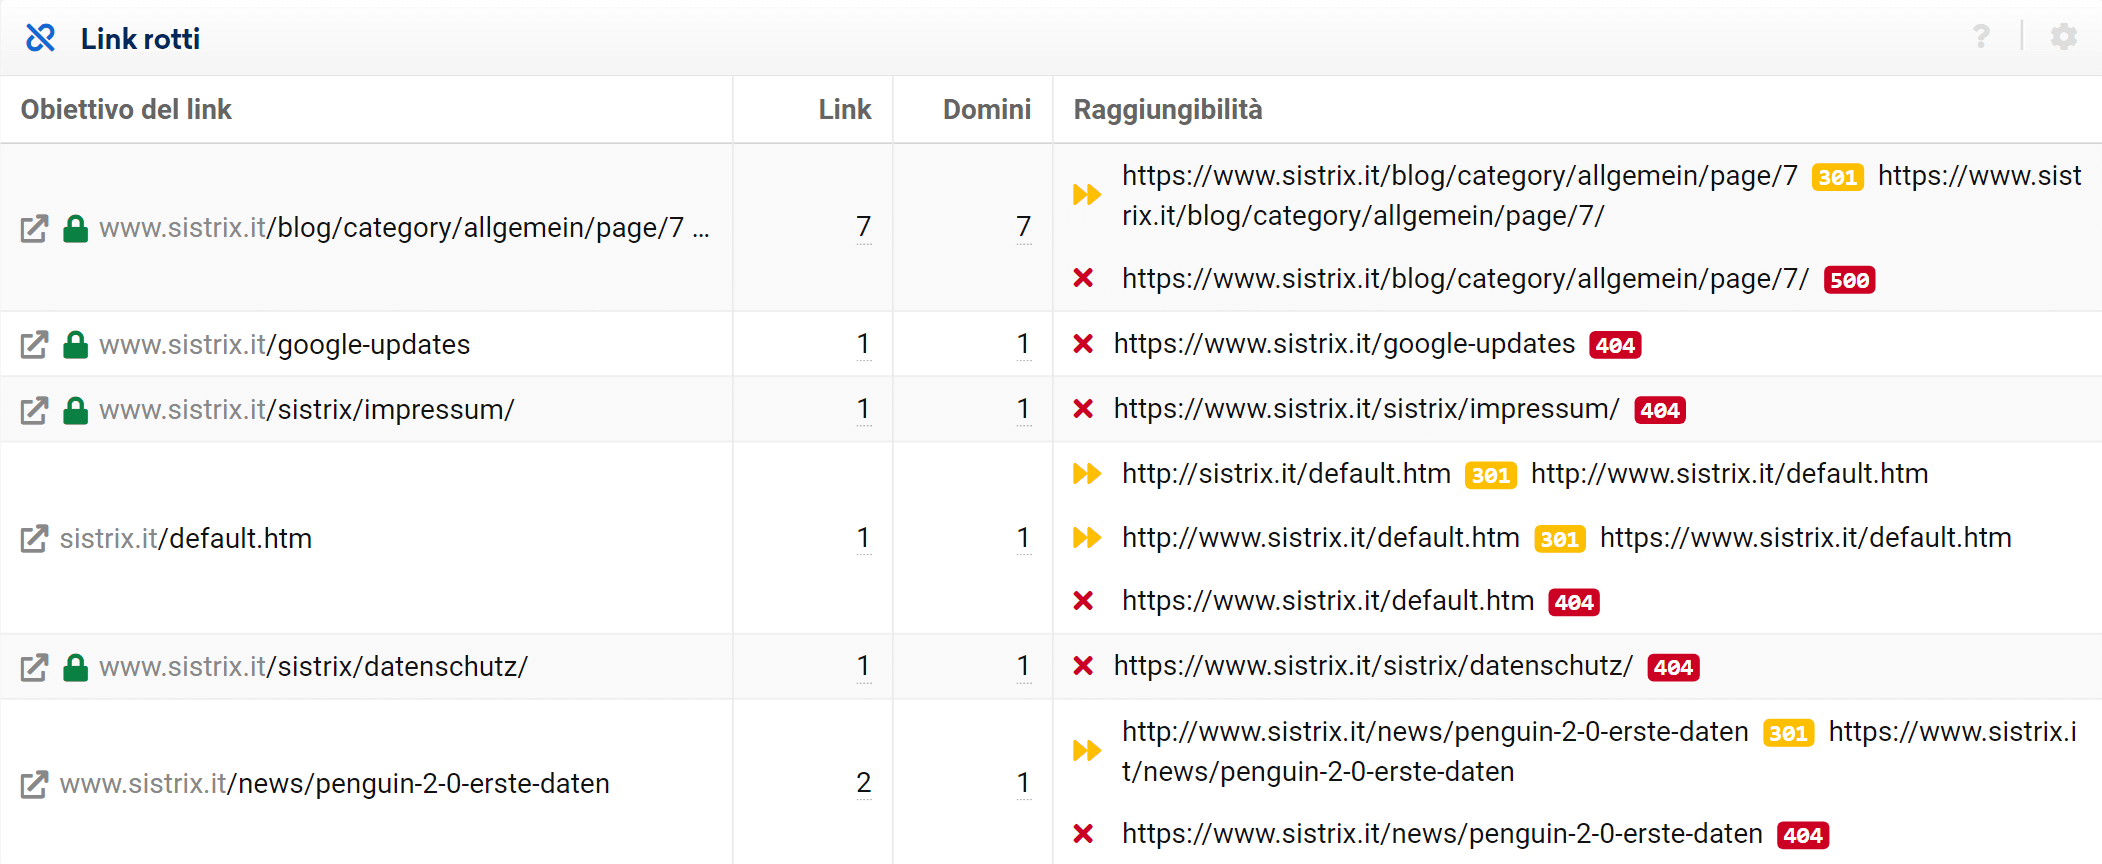
Task: Open external link icon for sistrix/datenschutz/ row
Action: (34, 667)
